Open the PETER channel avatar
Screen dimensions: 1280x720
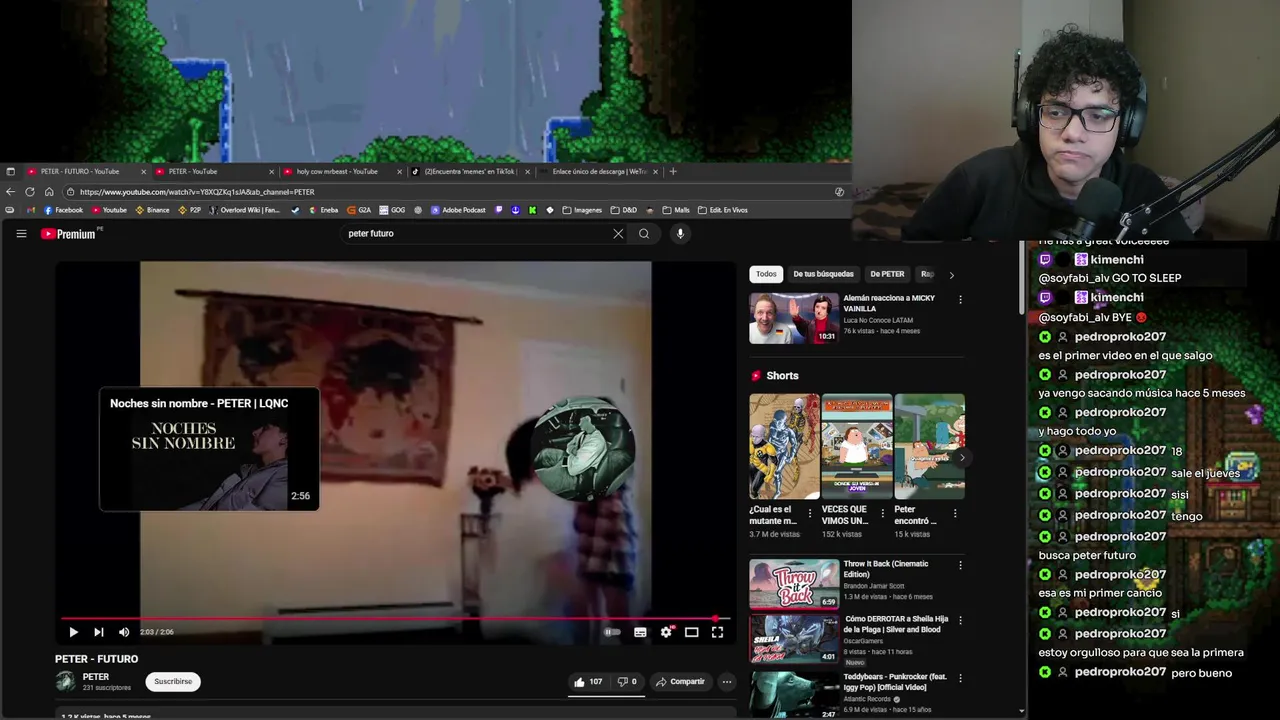(x=65, y=681)
